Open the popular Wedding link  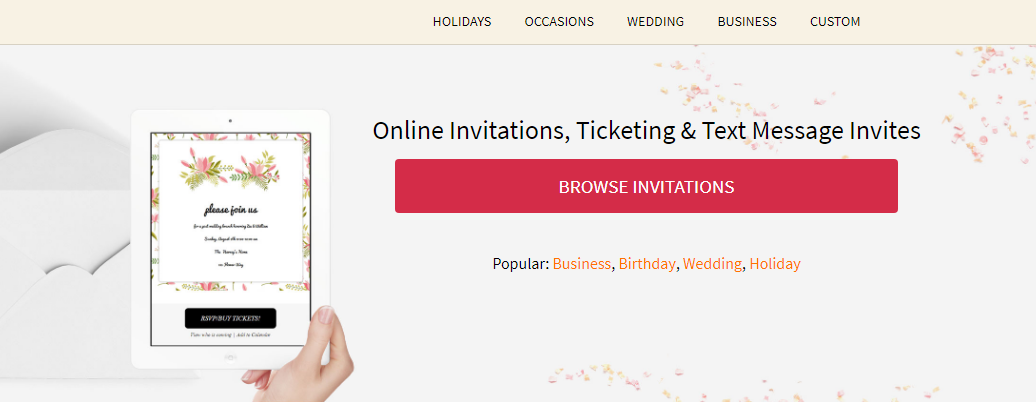pos(712,264)
